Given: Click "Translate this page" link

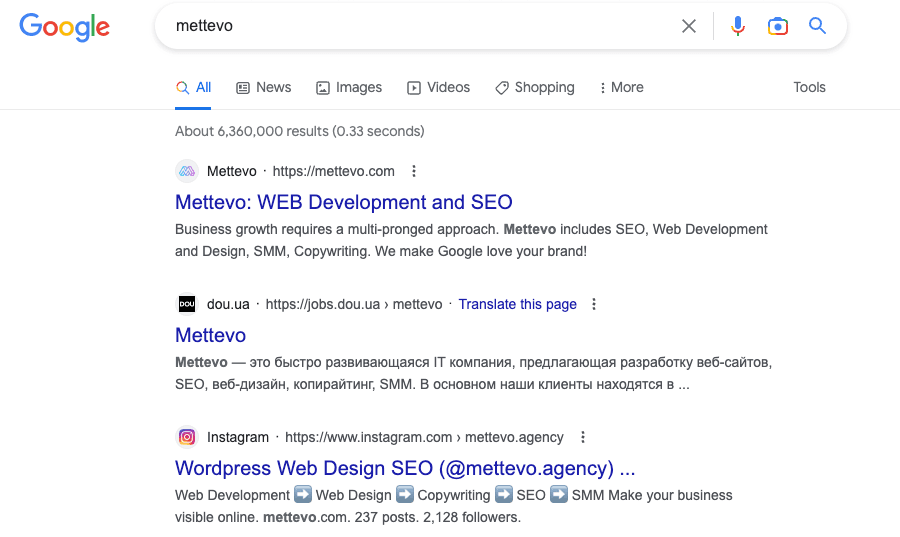Looking at the screenshot, I should [517, 304].
